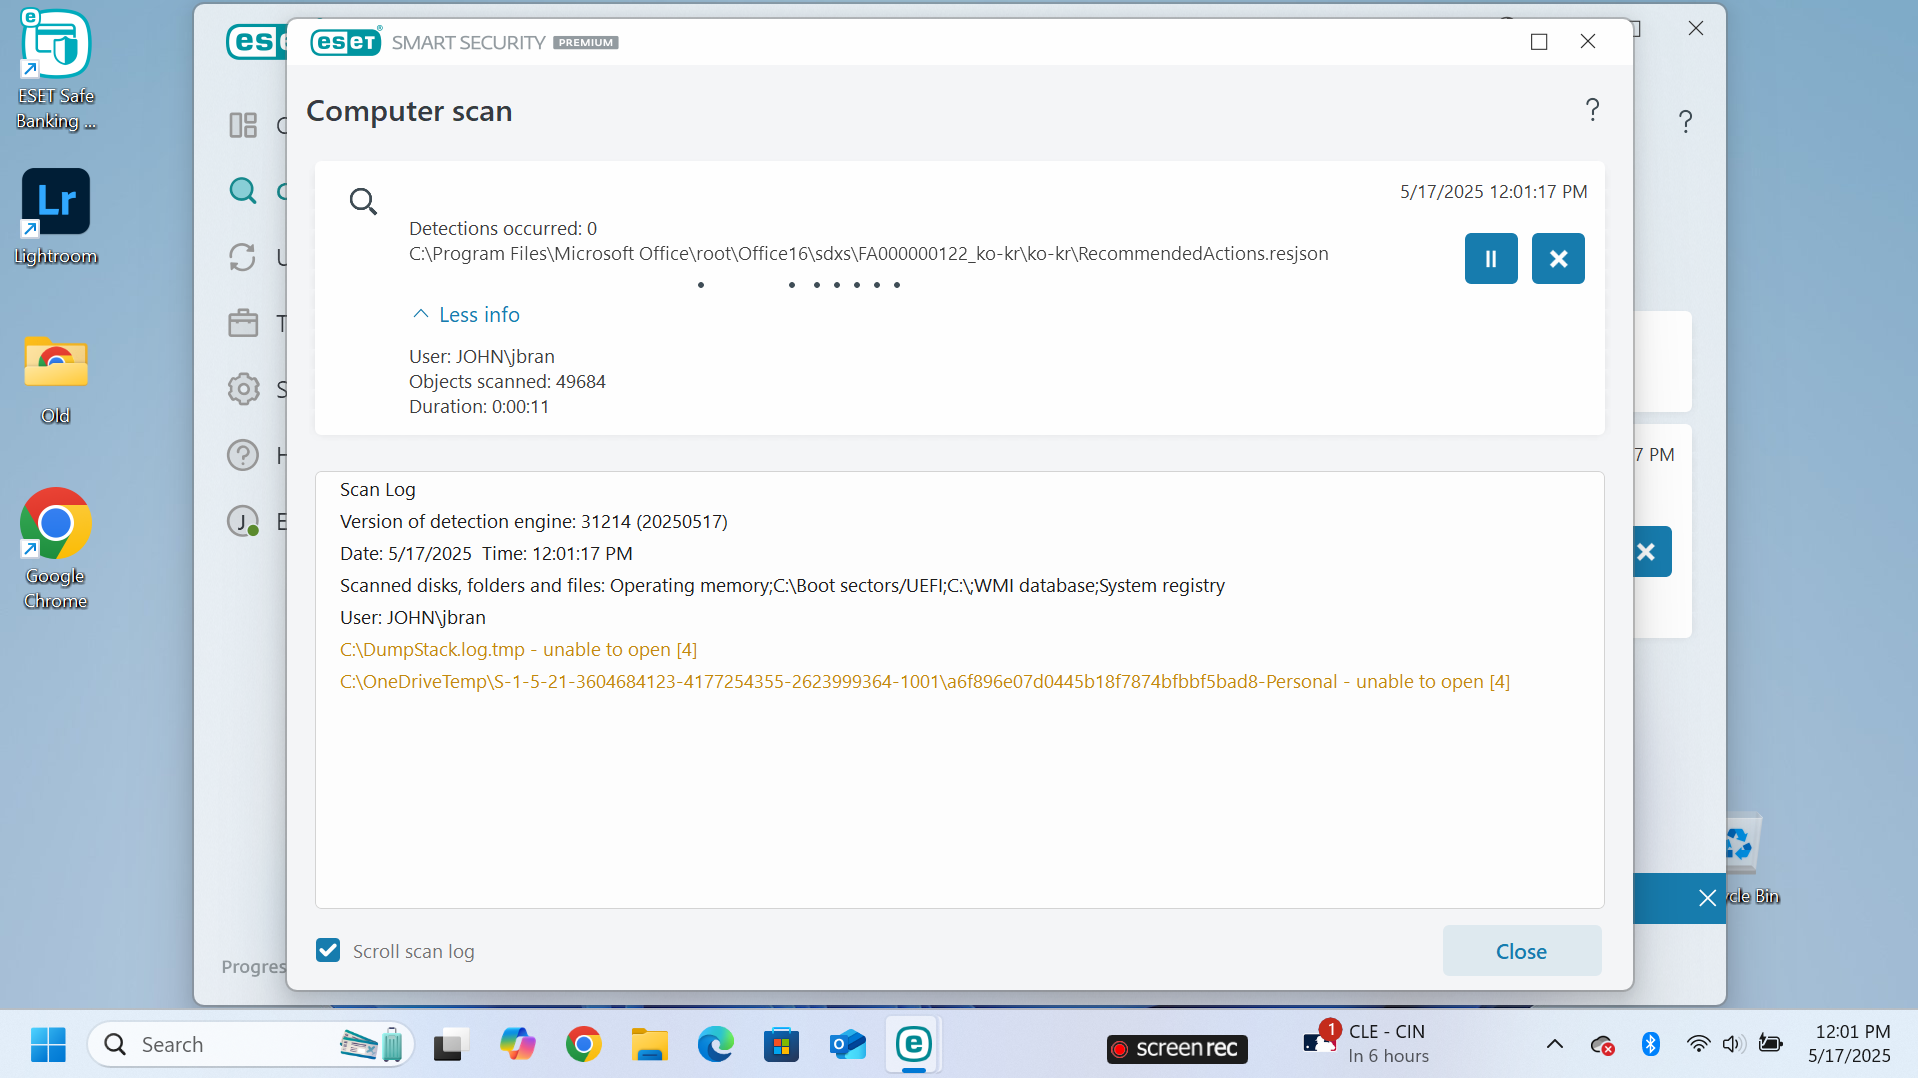This screenshot has height=1078, width=1918.
Task: Click the Close button in scan dialog
Action: pyautogui.click(x=1521, y=951)
